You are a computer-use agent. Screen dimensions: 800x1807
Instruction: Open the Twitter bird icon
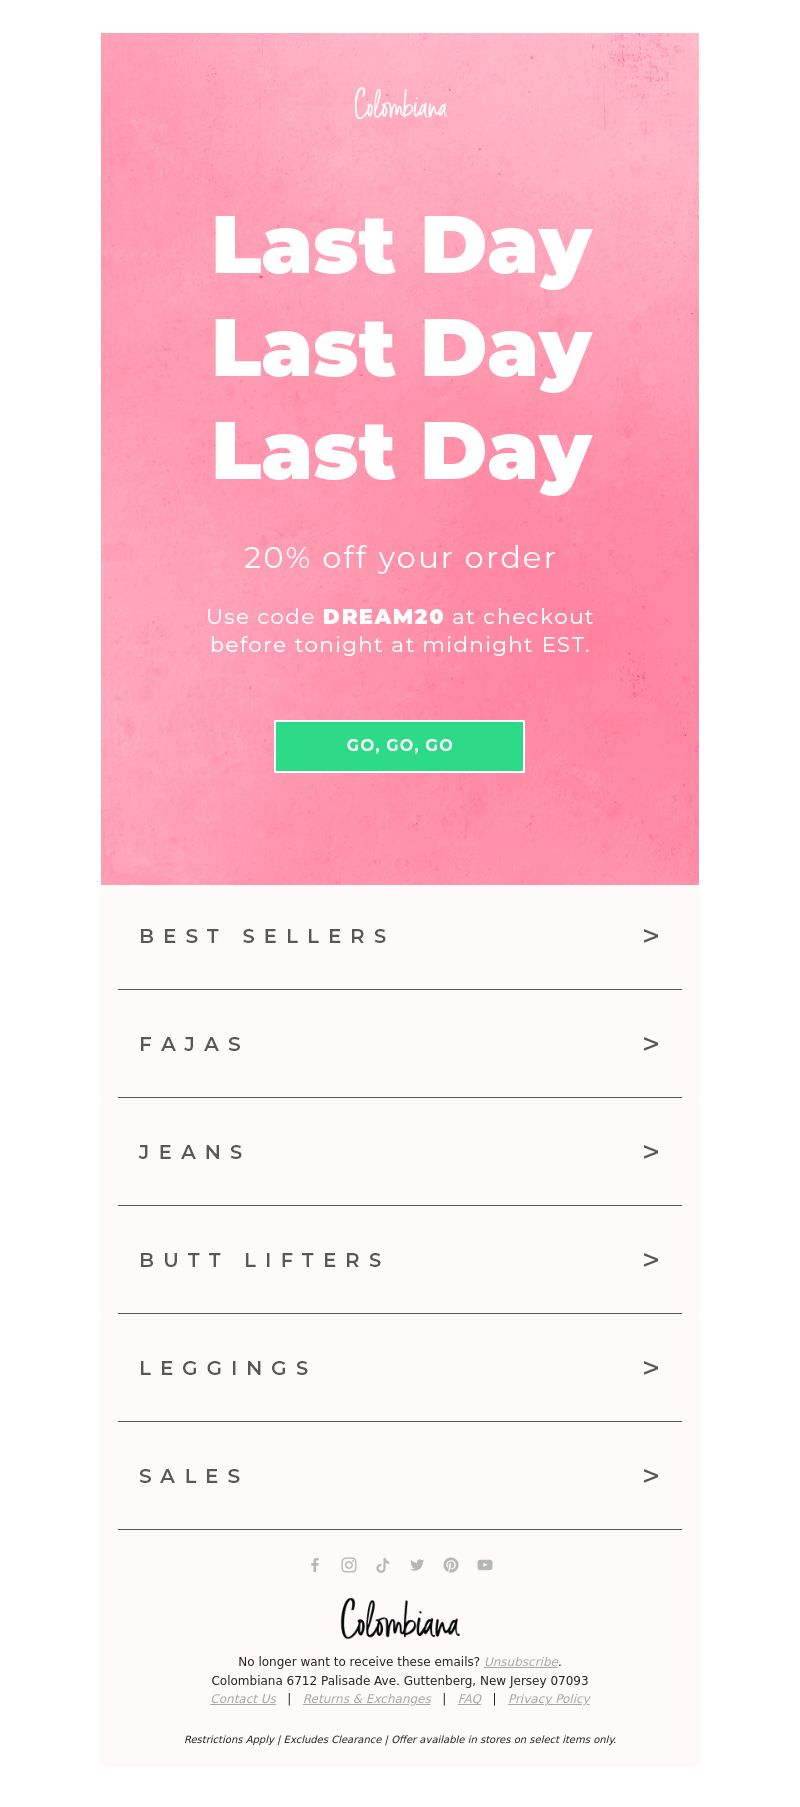pyautogui.click(x=417, y=1565)
